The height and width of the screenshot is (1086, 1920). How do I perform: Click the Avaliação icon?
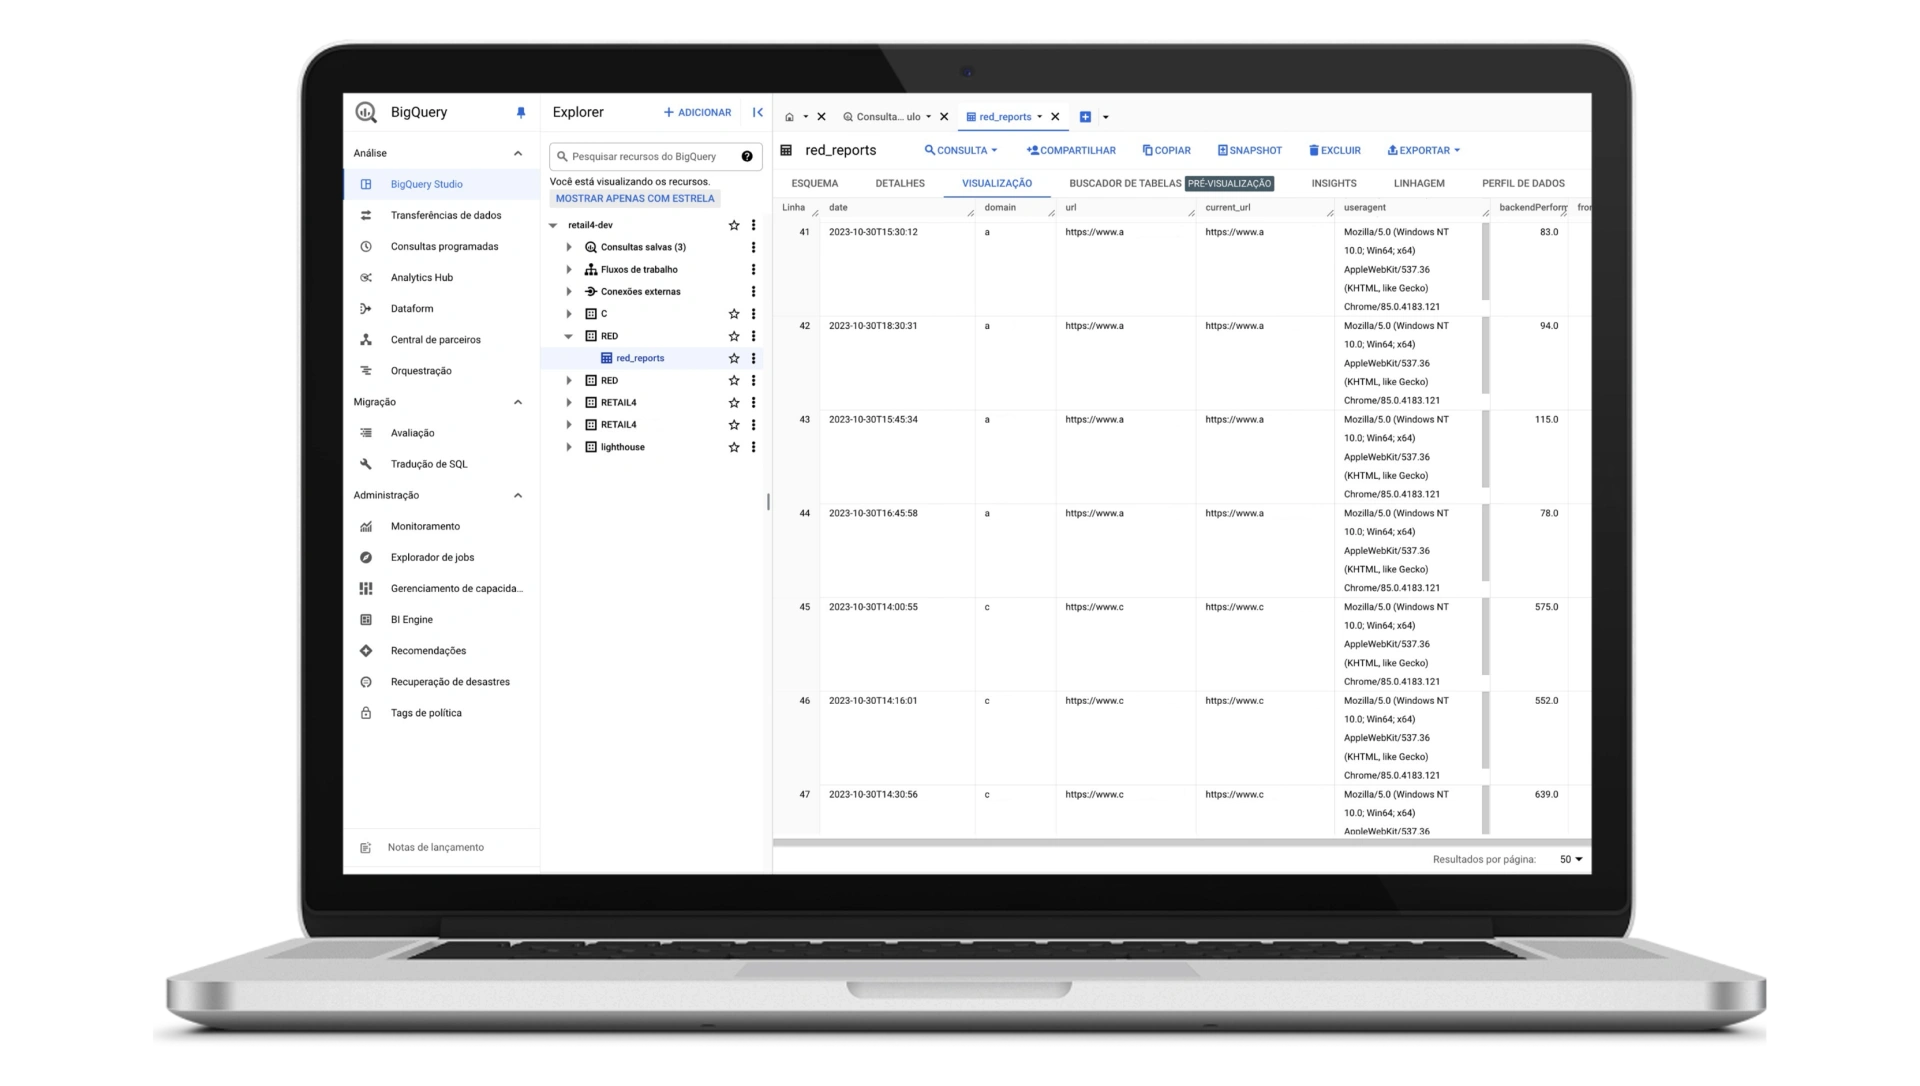point(366,433)
